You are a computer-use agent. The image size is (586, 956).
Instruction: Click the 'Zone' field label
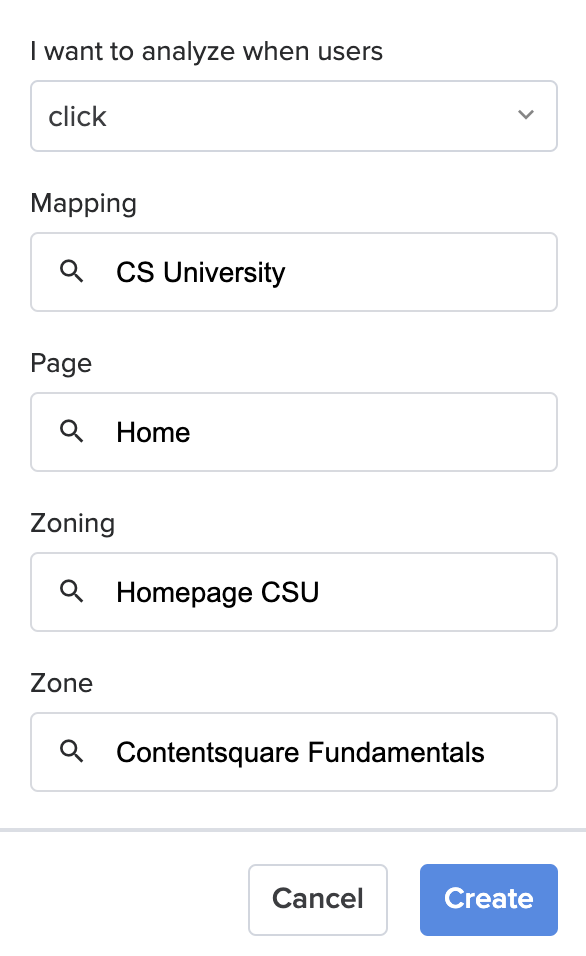(62, 683)
